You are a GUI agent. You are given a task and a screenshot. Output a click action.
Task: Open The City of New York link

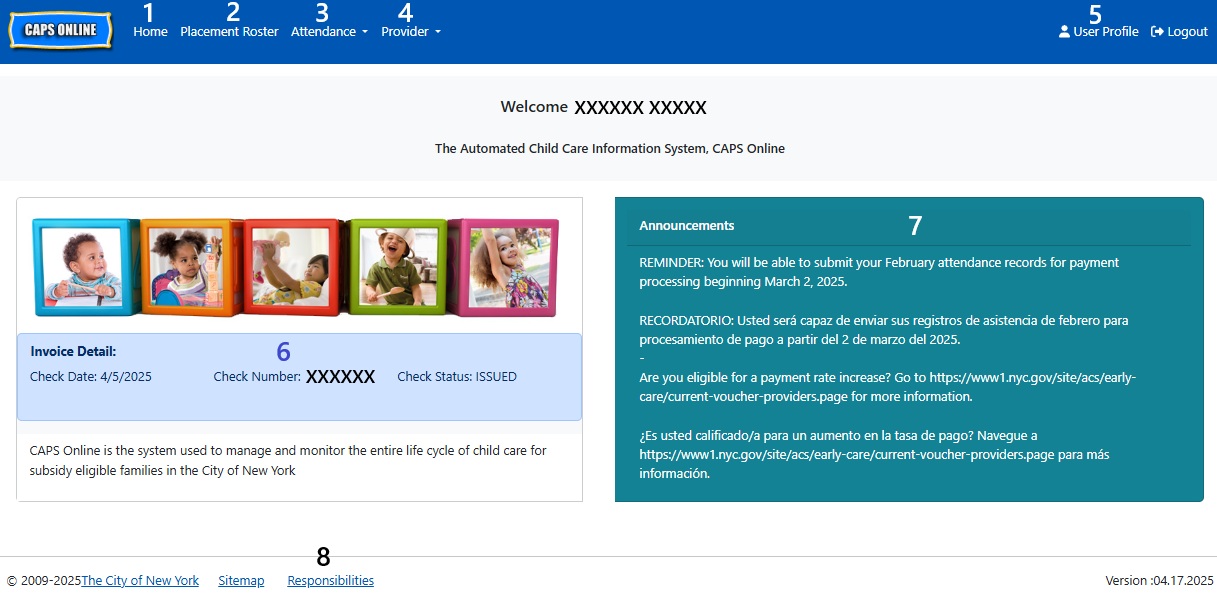[140, 581]
